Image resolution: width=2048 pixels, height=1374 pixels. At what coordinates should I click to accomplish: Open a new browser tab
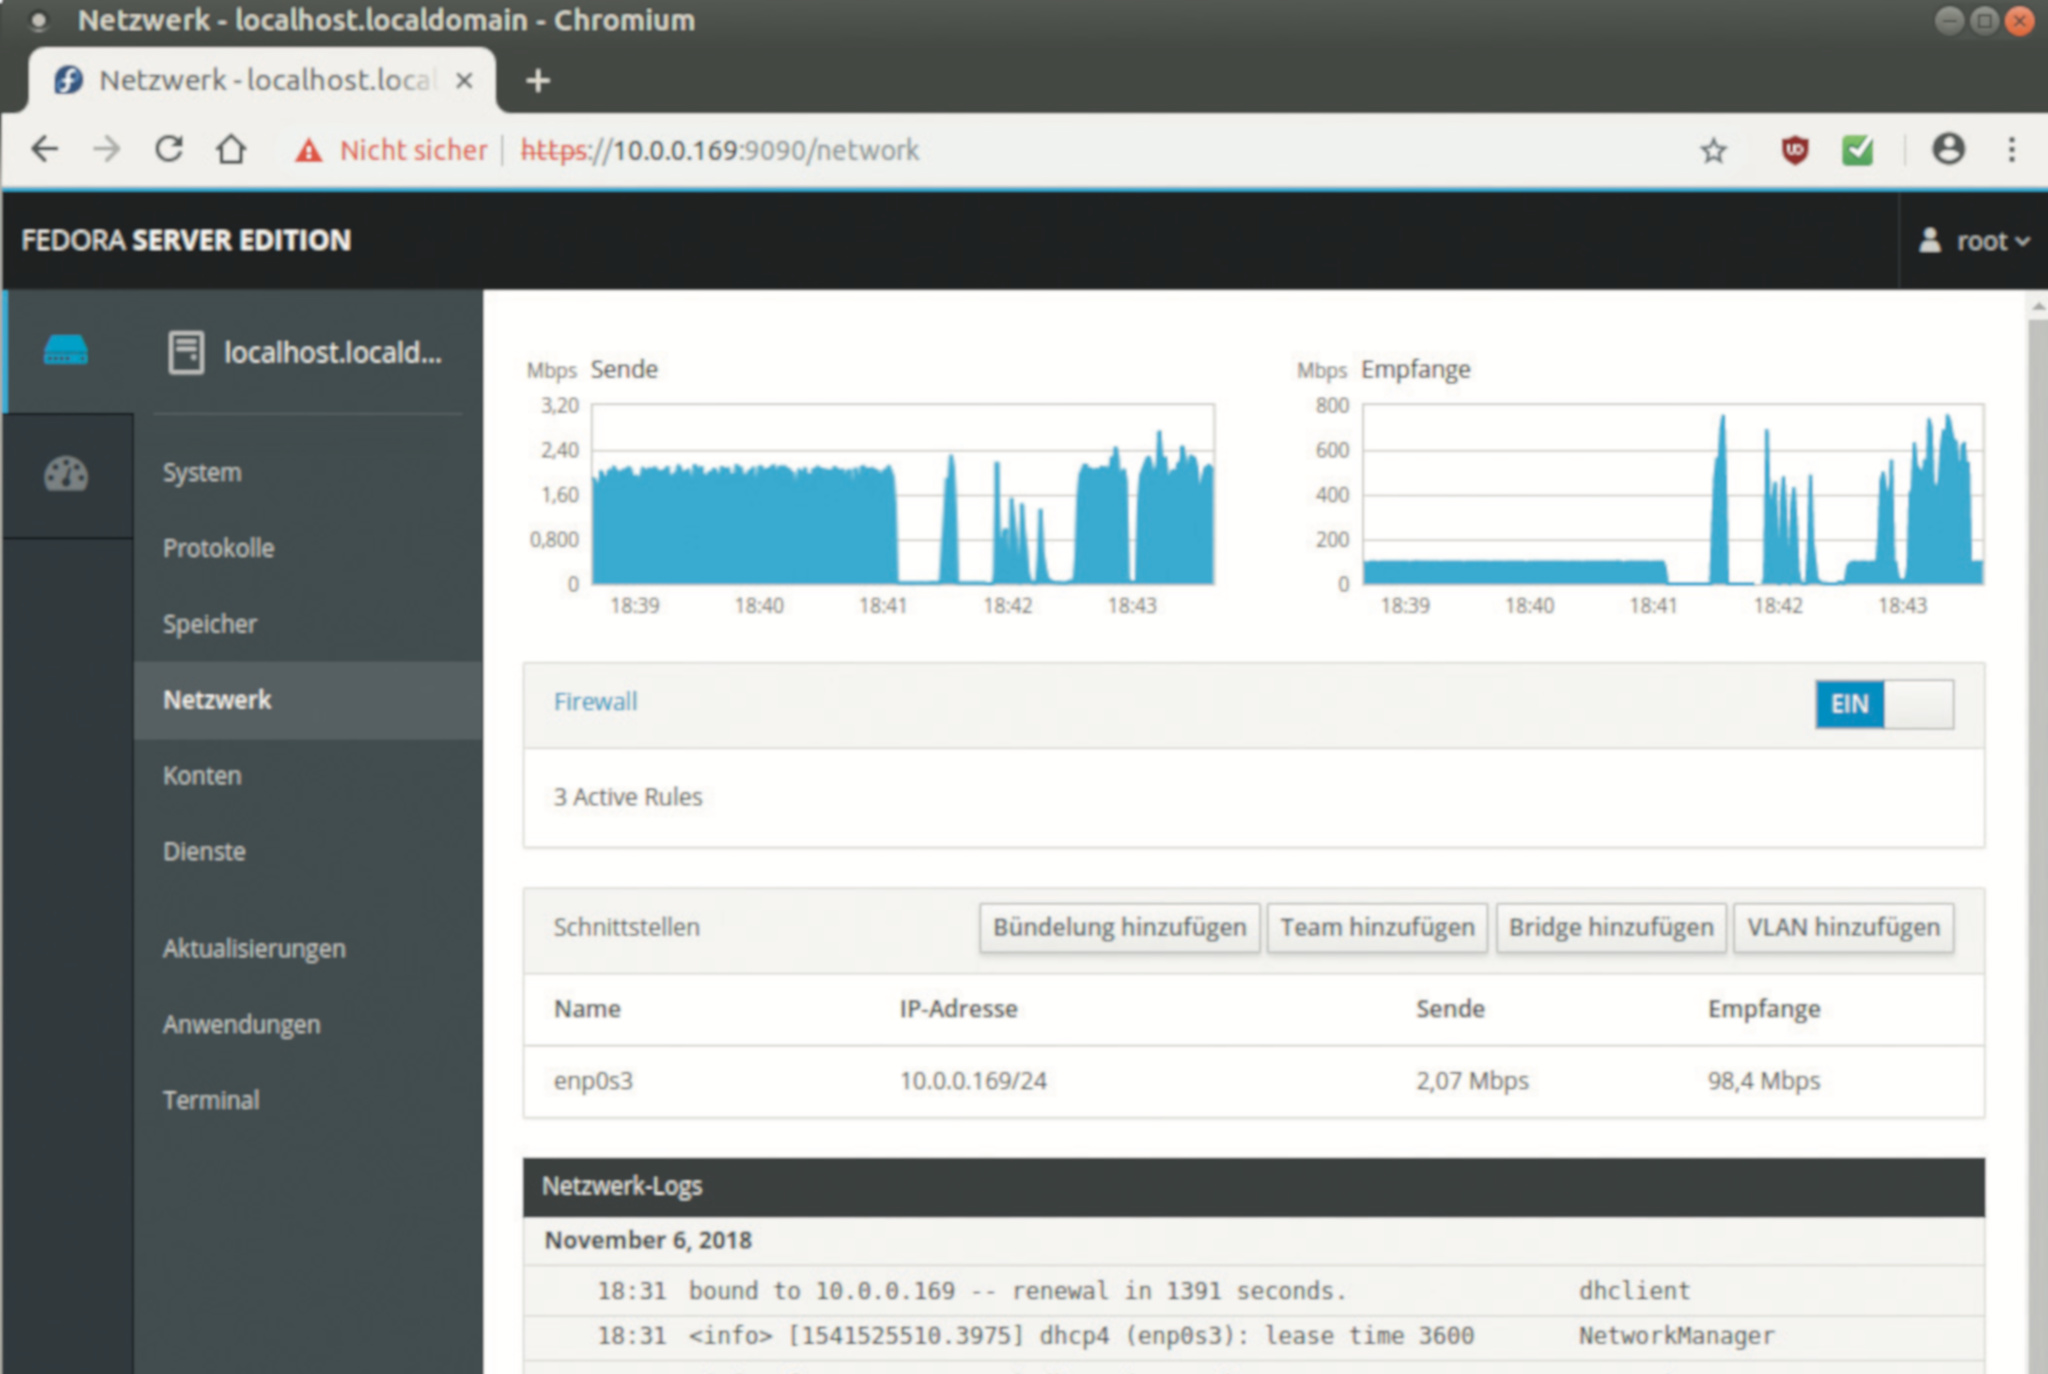[x=538, y=80]
